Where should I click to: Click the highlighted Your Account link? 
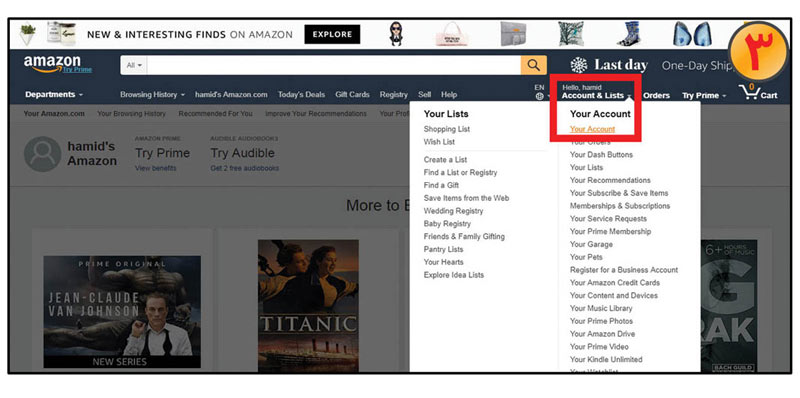(x=592, y=129)
